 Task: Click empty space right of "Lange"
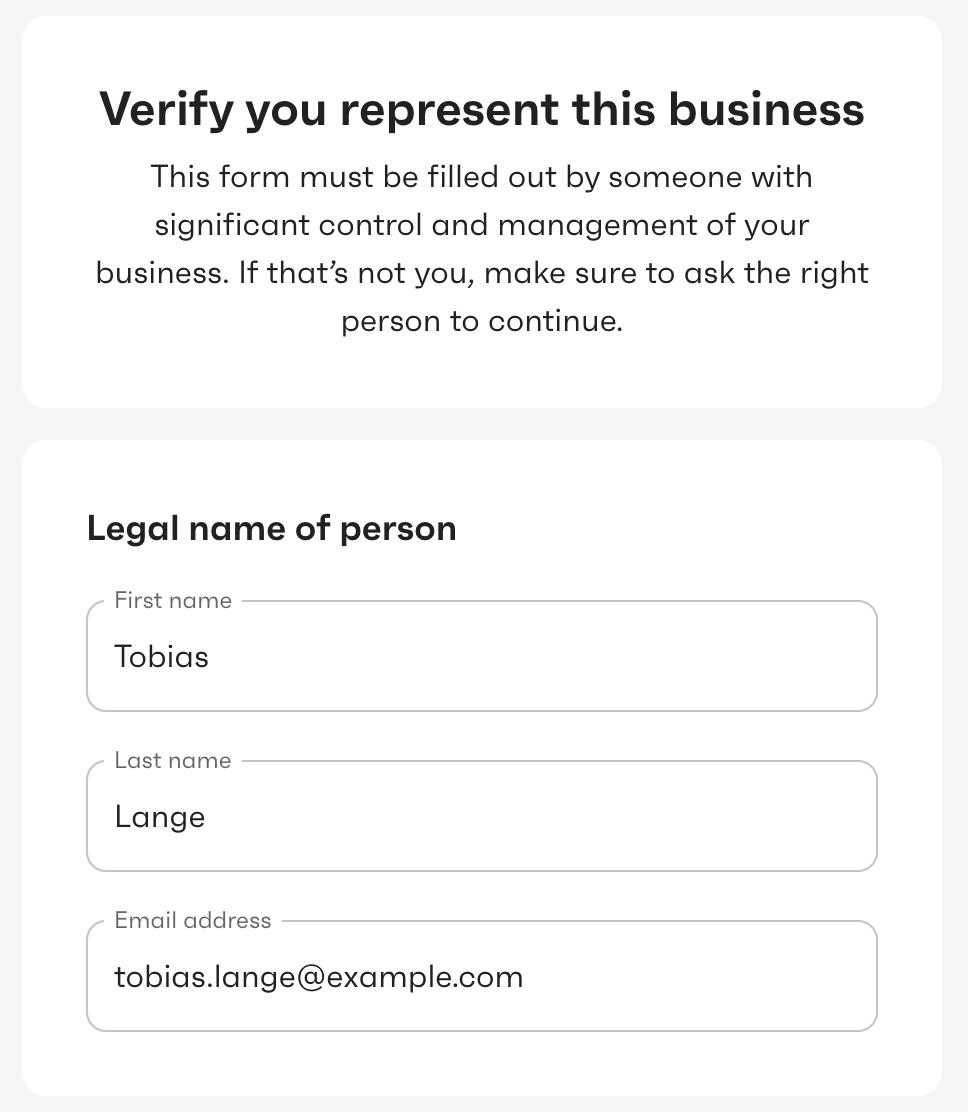(539, 816)
